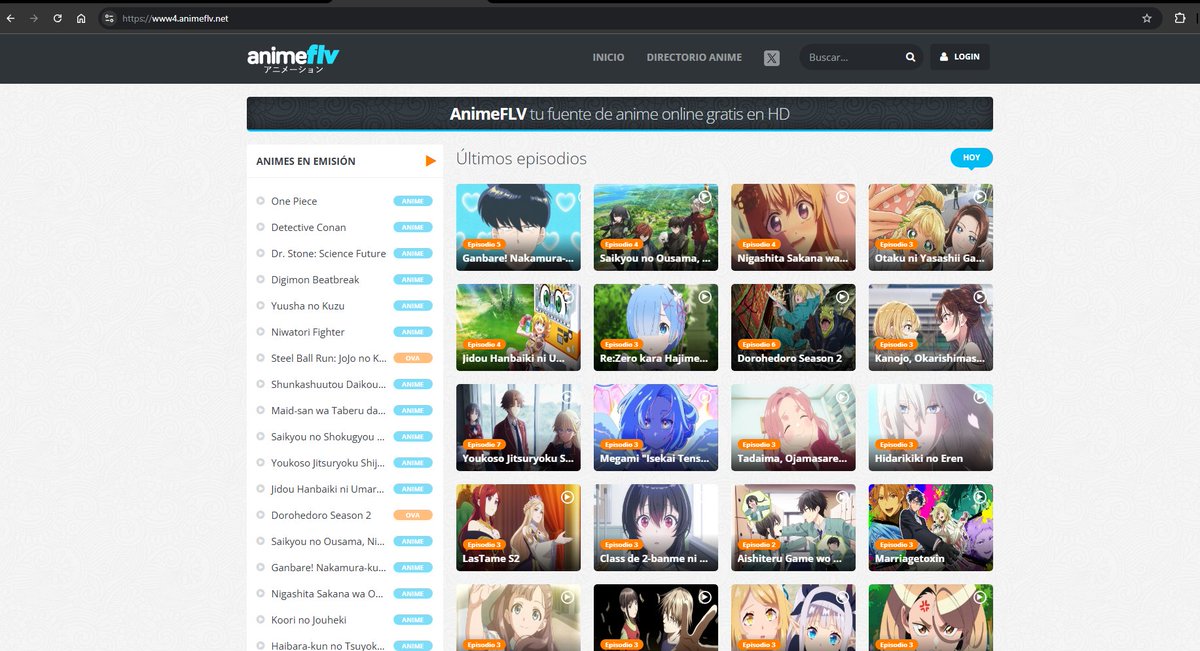Open Saikyou no Shokugyou list entry

tap(328, 437)
